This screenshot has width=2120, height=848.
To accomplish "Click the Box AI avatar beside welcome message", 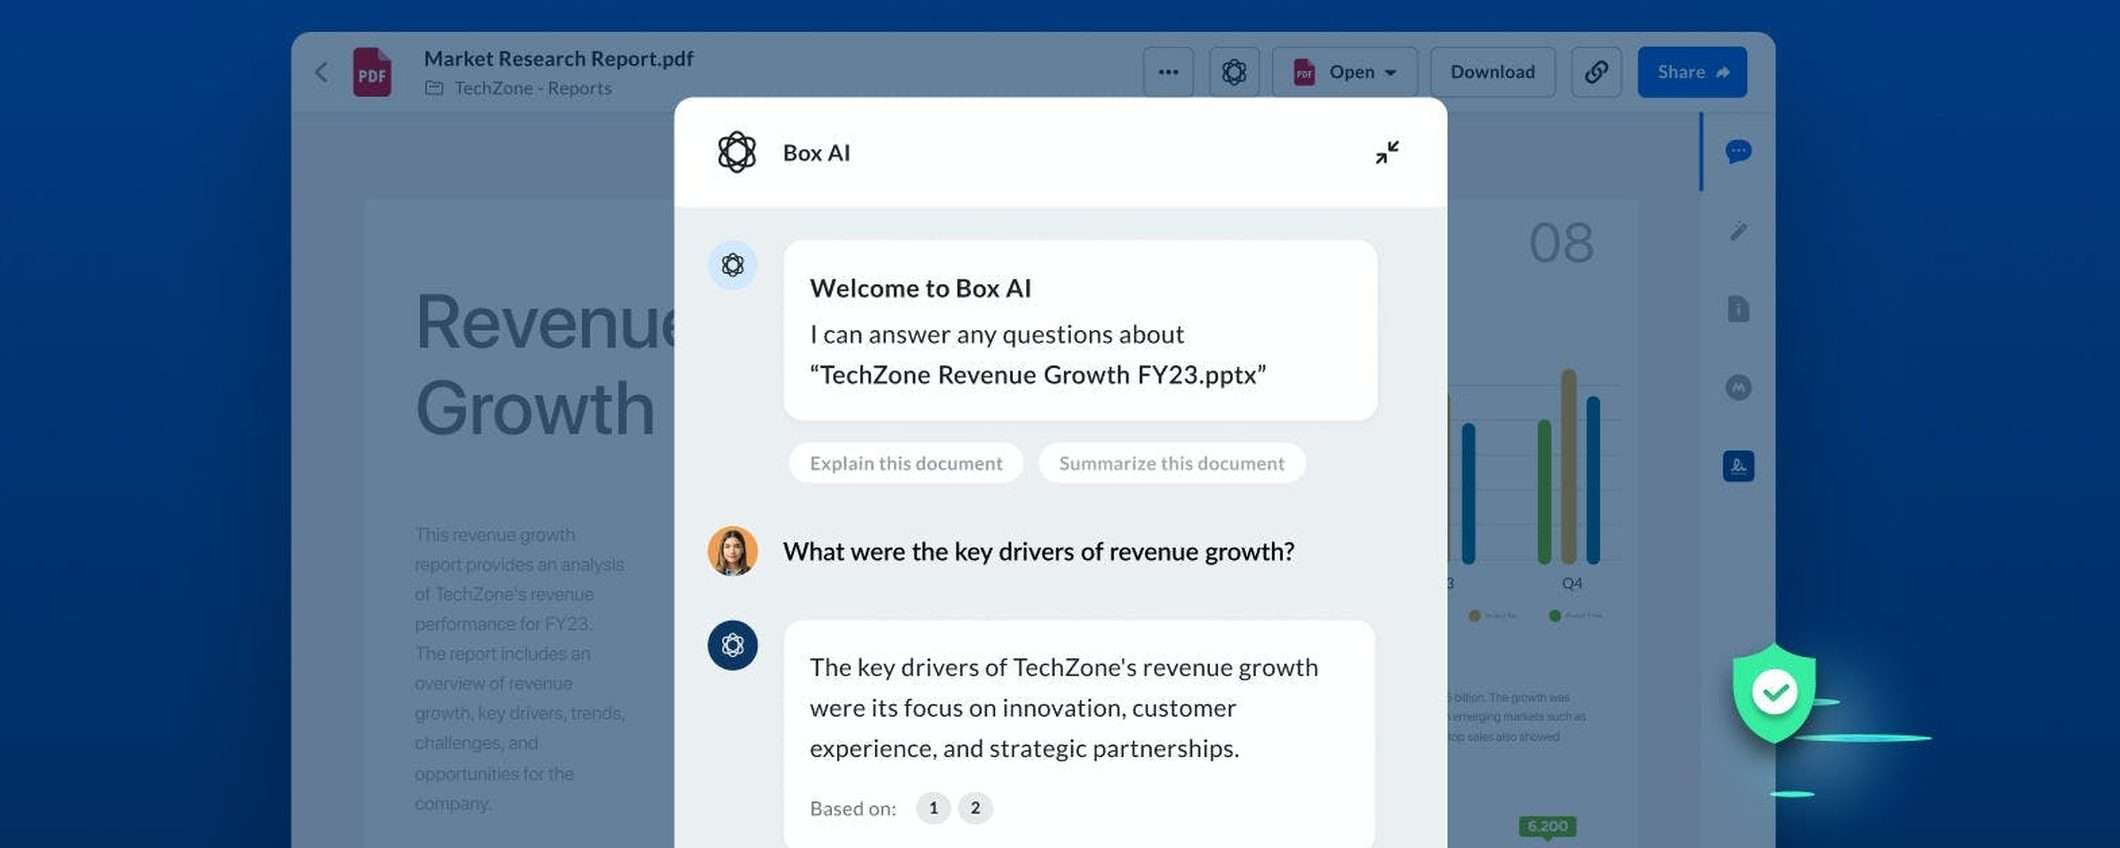I will tap(733, 265).
